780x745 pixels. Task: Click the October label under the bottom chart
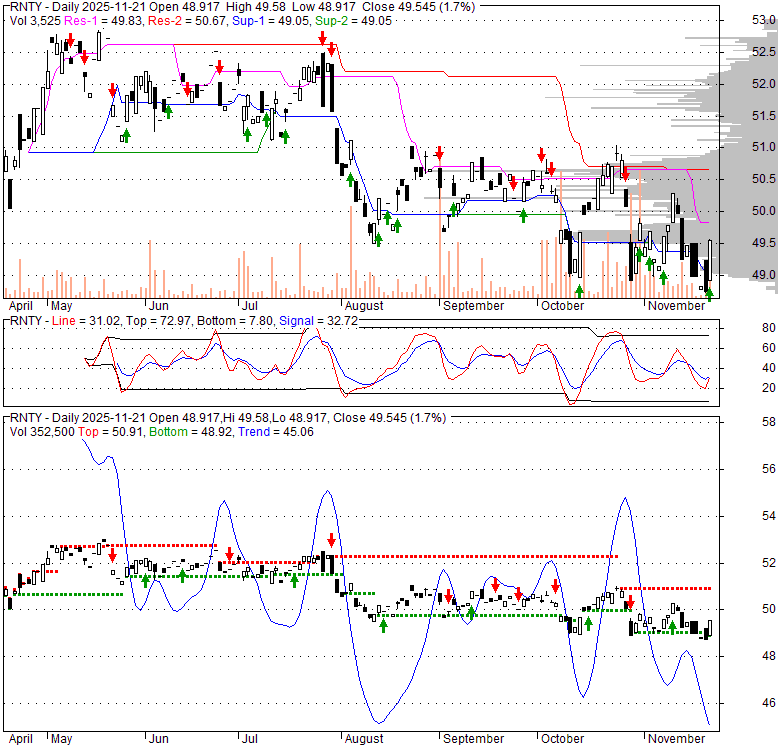point(563,739)
